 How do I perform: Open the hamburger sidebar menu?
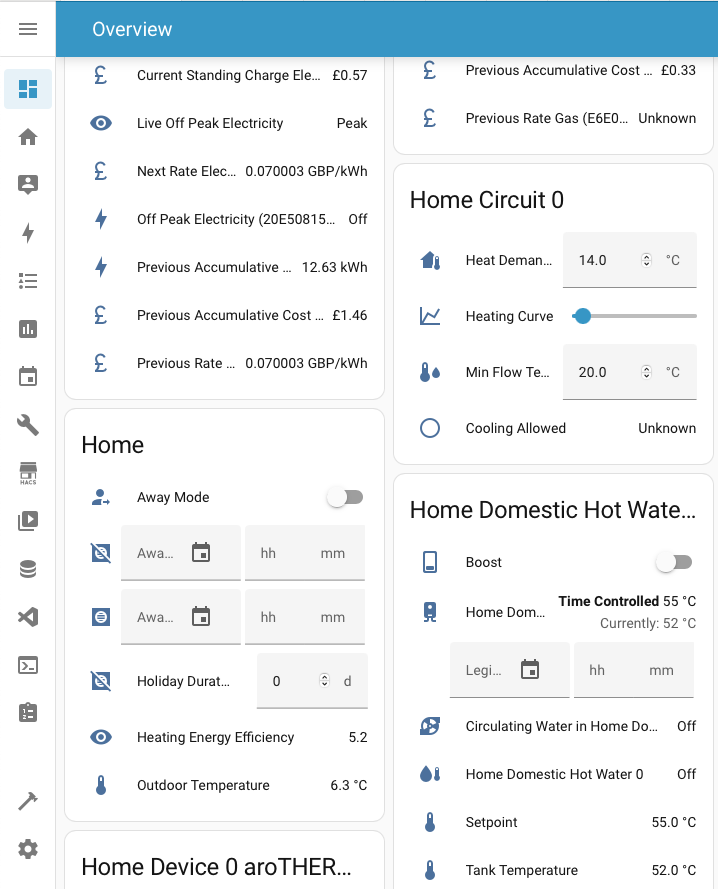pyautogui.click(x=28, y=29)
